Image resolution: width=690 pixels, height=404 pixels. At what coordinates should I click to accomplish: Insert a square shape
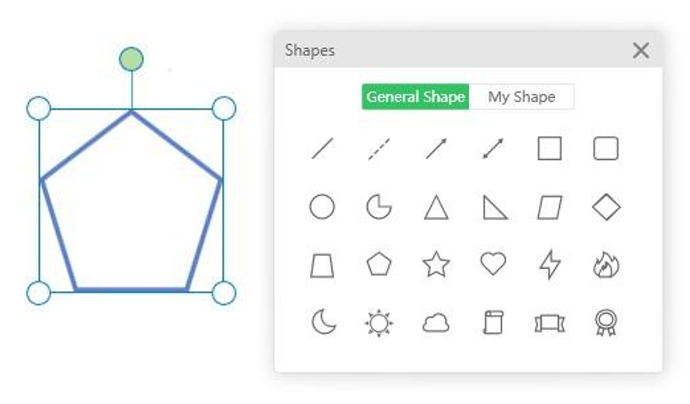pyautogui.click(x=549, y=149)
